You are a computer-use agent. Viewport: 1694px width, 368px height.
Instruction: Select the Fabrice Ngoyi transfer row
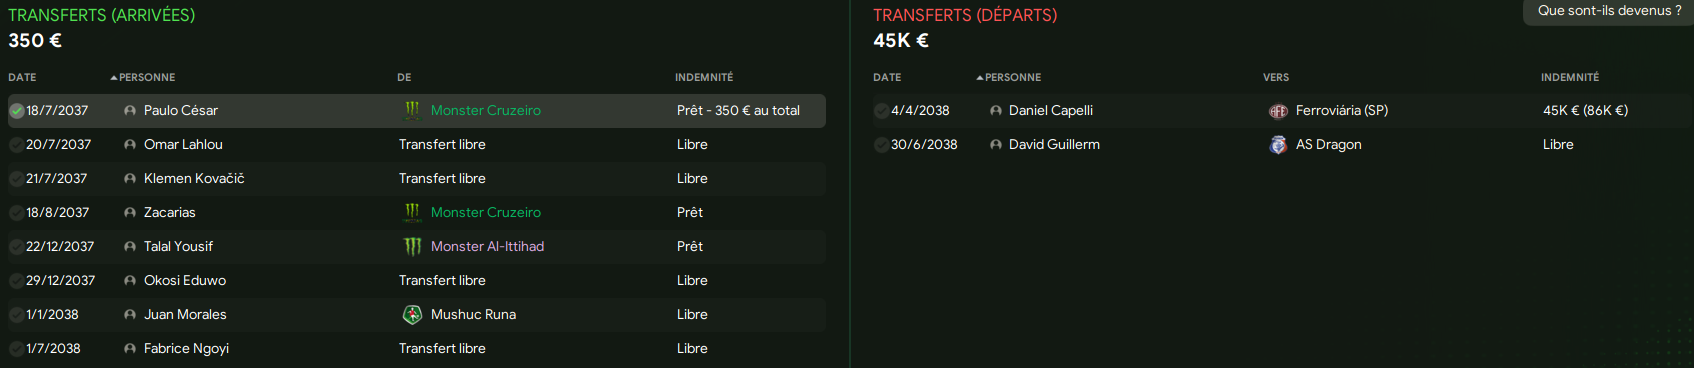click(x=417, y=348)
